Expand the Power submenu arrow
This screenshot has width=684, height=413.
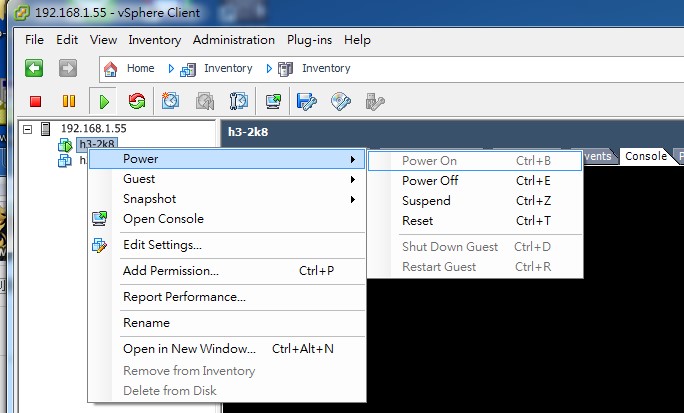point(352,159)
